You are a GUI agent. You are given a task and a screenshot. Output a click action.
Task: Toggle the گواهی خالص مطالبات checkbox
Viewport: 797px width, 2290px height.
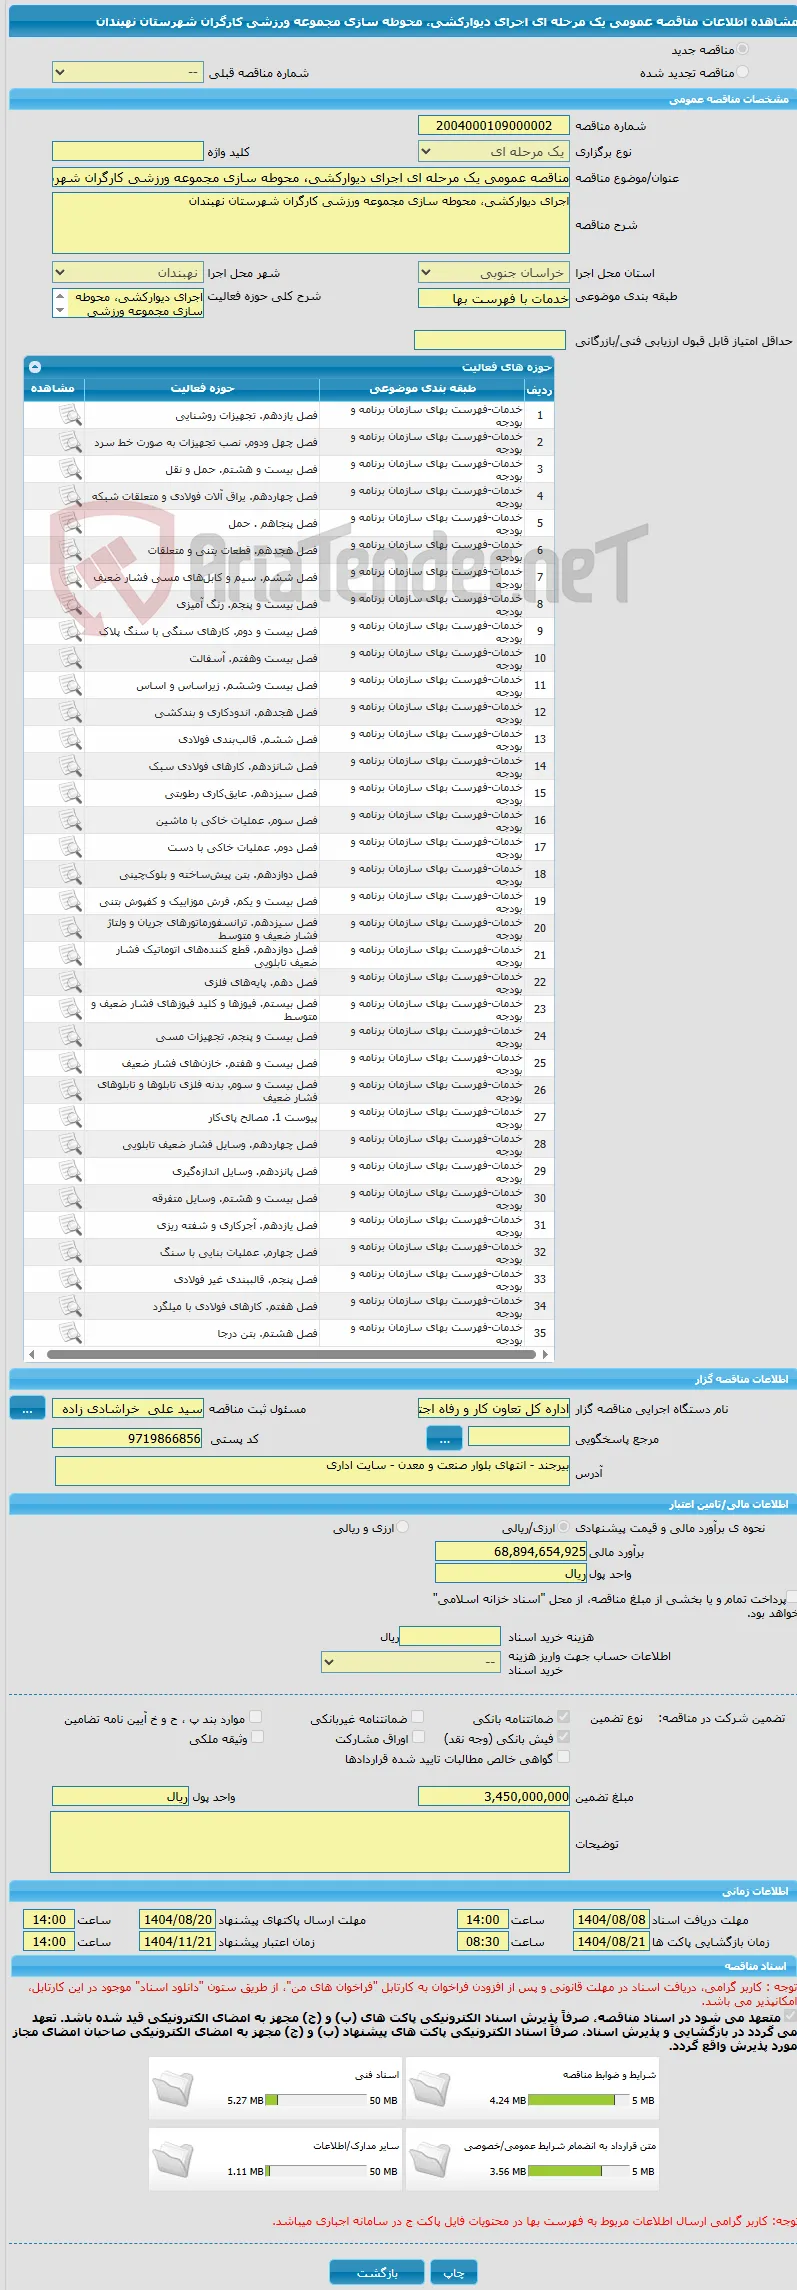563,1757
